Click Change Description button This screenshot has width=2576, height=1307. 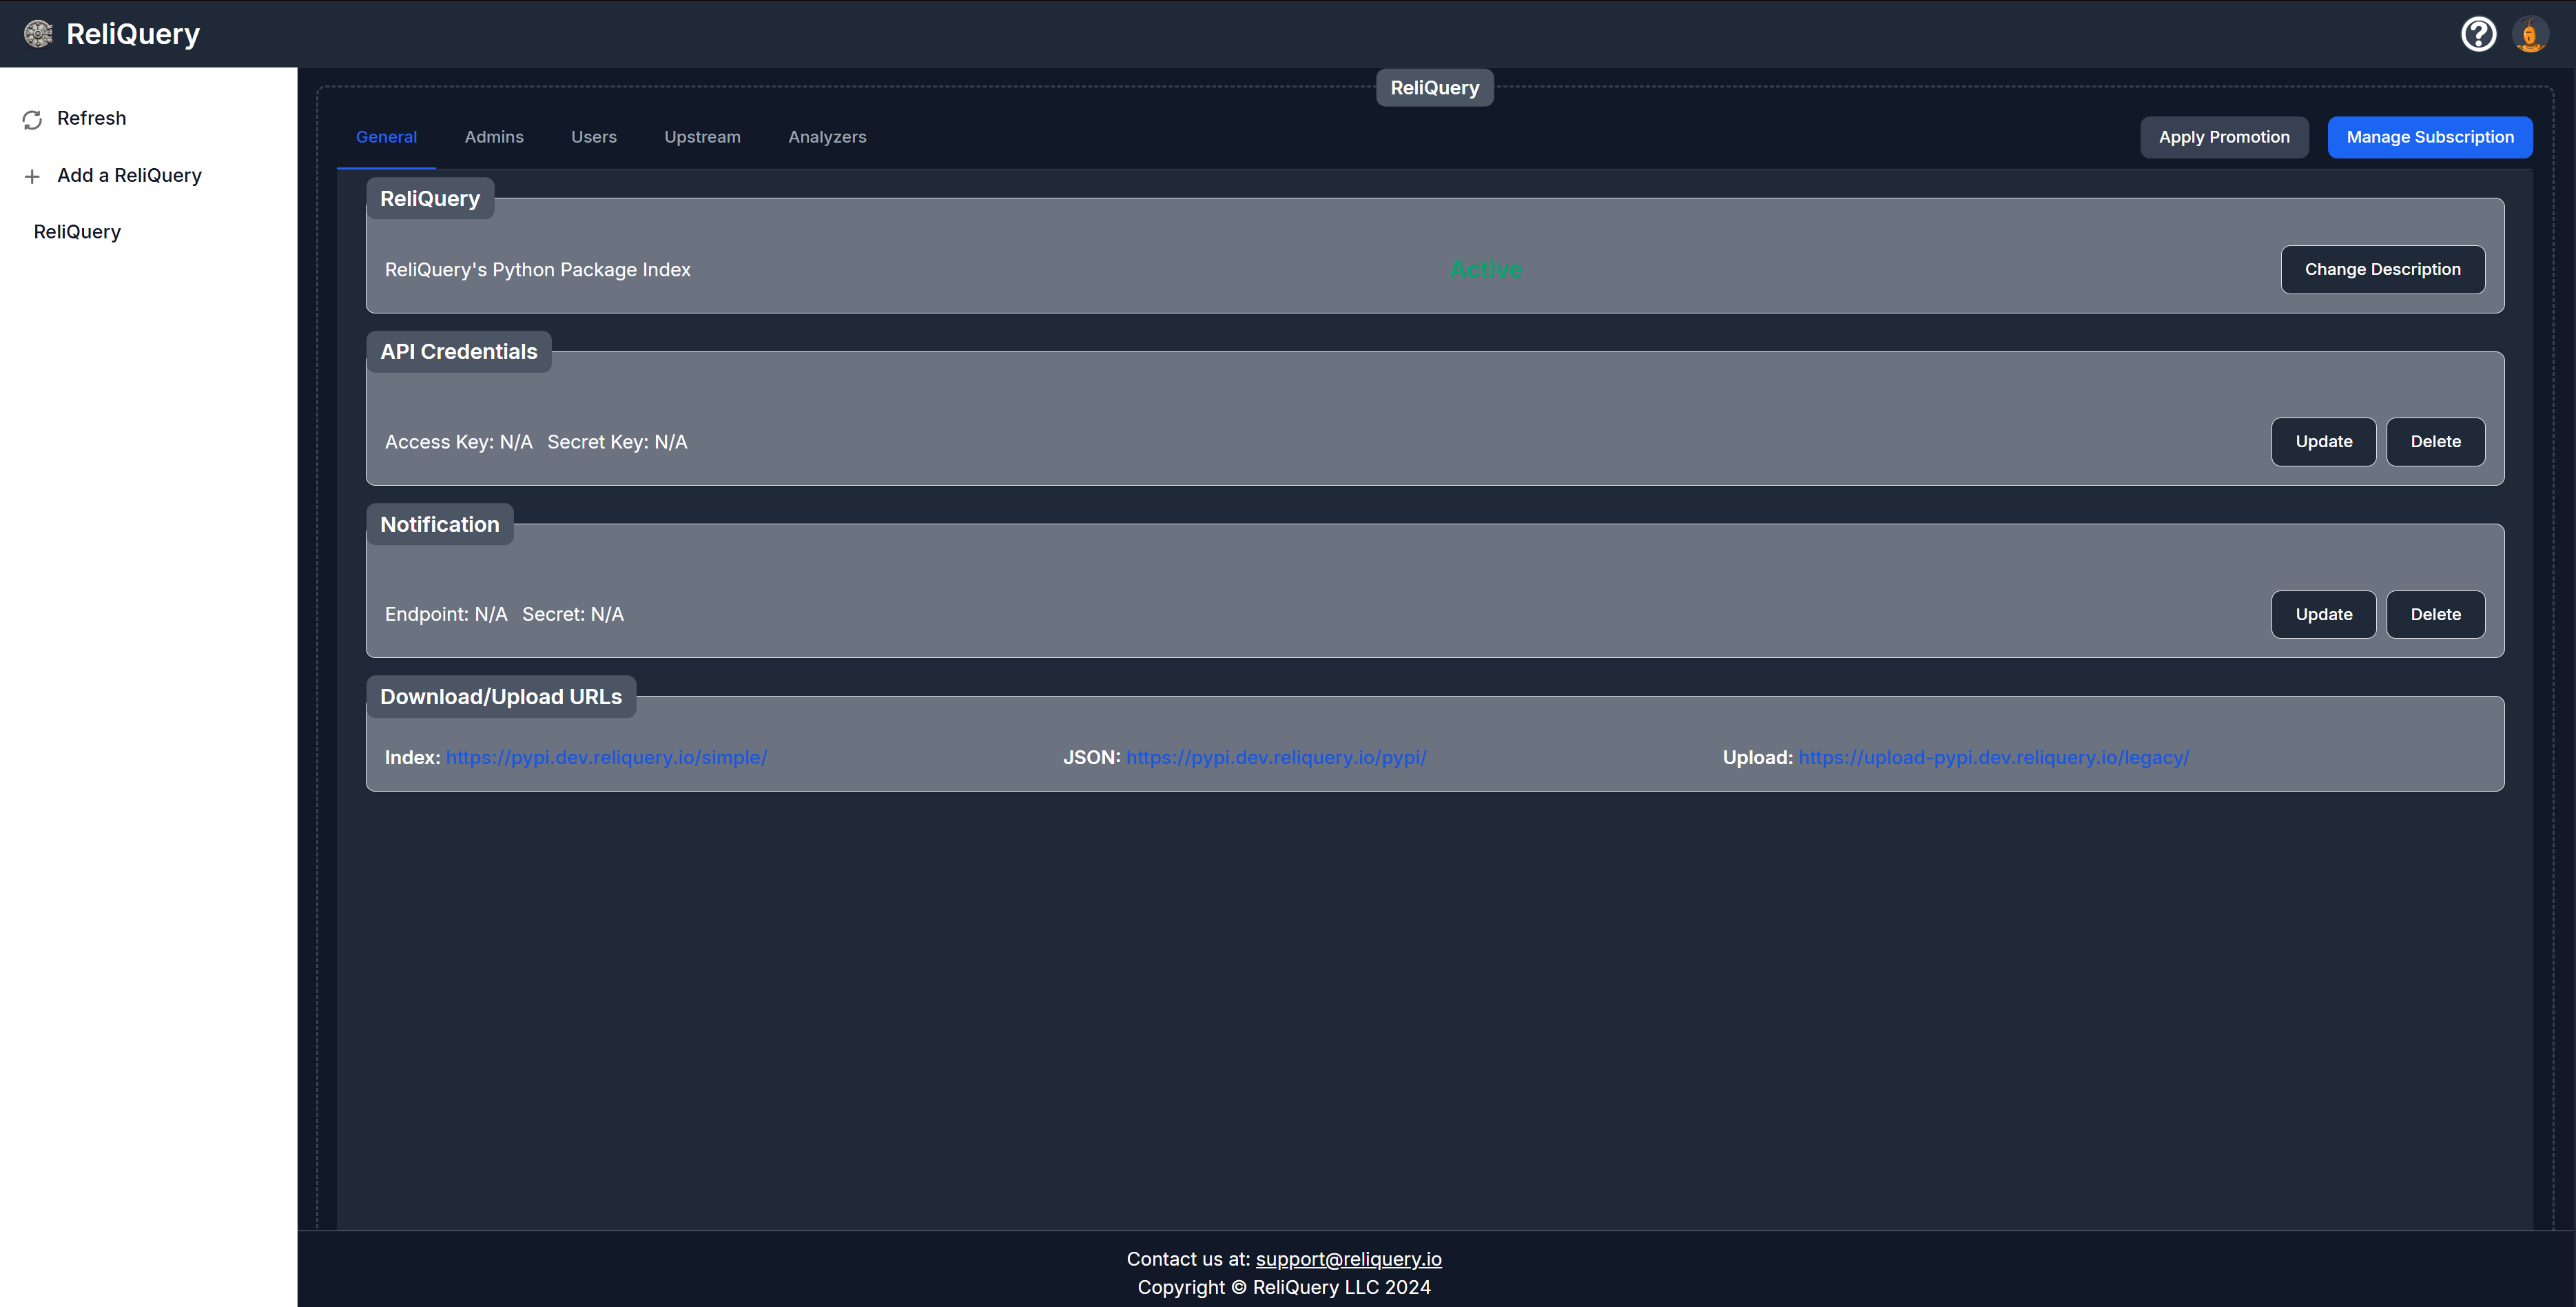pyautogui.click(x=2382, y=270)
